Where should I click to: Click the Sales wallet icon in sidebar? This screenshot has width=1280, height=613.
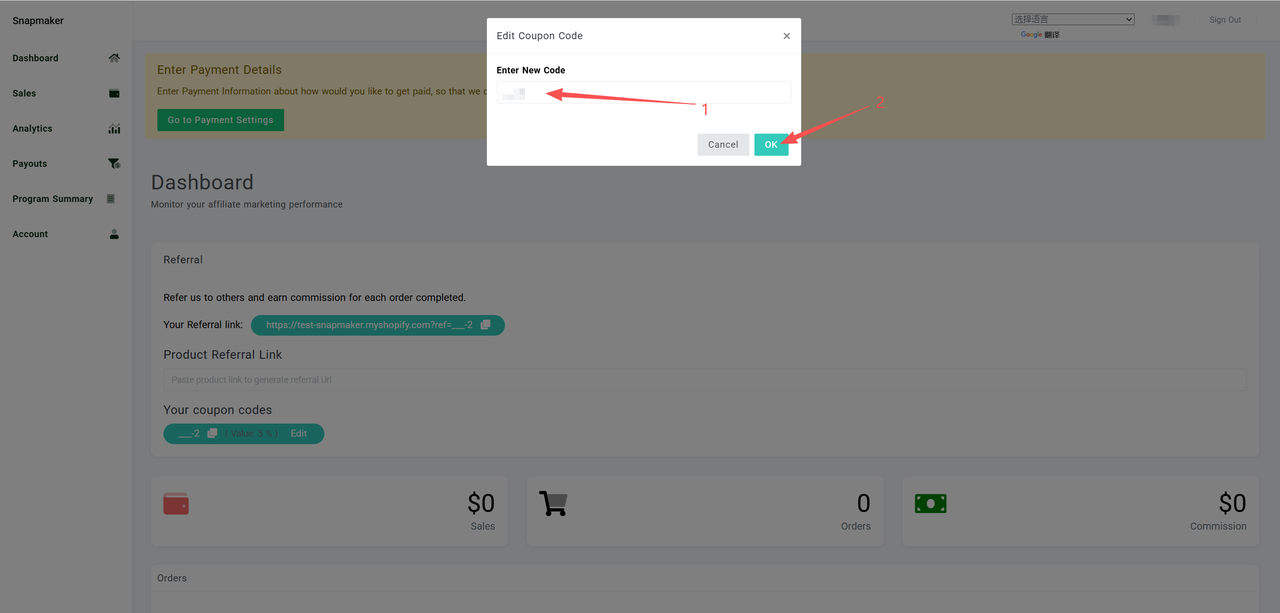tap(114, 93)
